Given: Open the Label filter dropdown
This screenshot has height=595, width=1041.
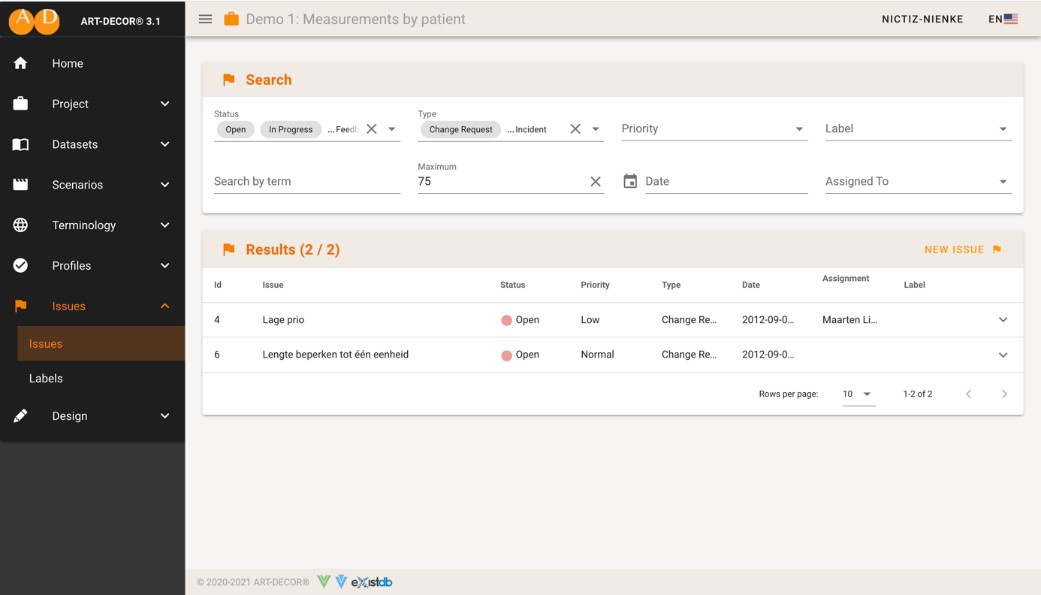Looking at the screenshot, I should (1003, 129).
